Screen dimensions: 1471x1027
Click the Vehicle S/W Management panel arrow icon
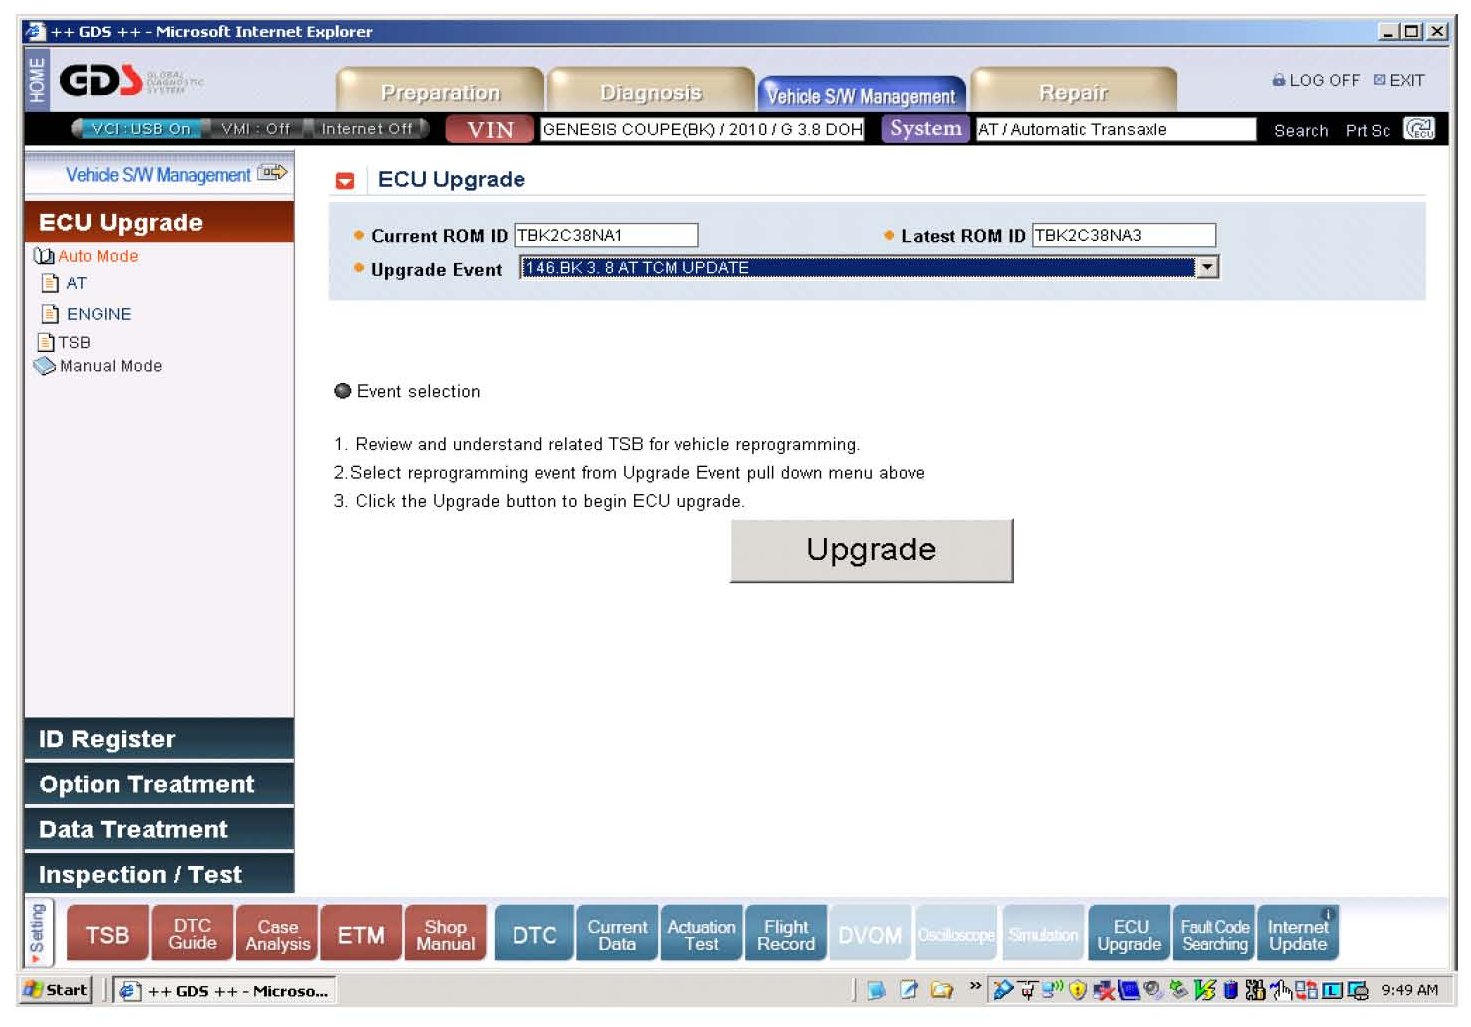272,173
